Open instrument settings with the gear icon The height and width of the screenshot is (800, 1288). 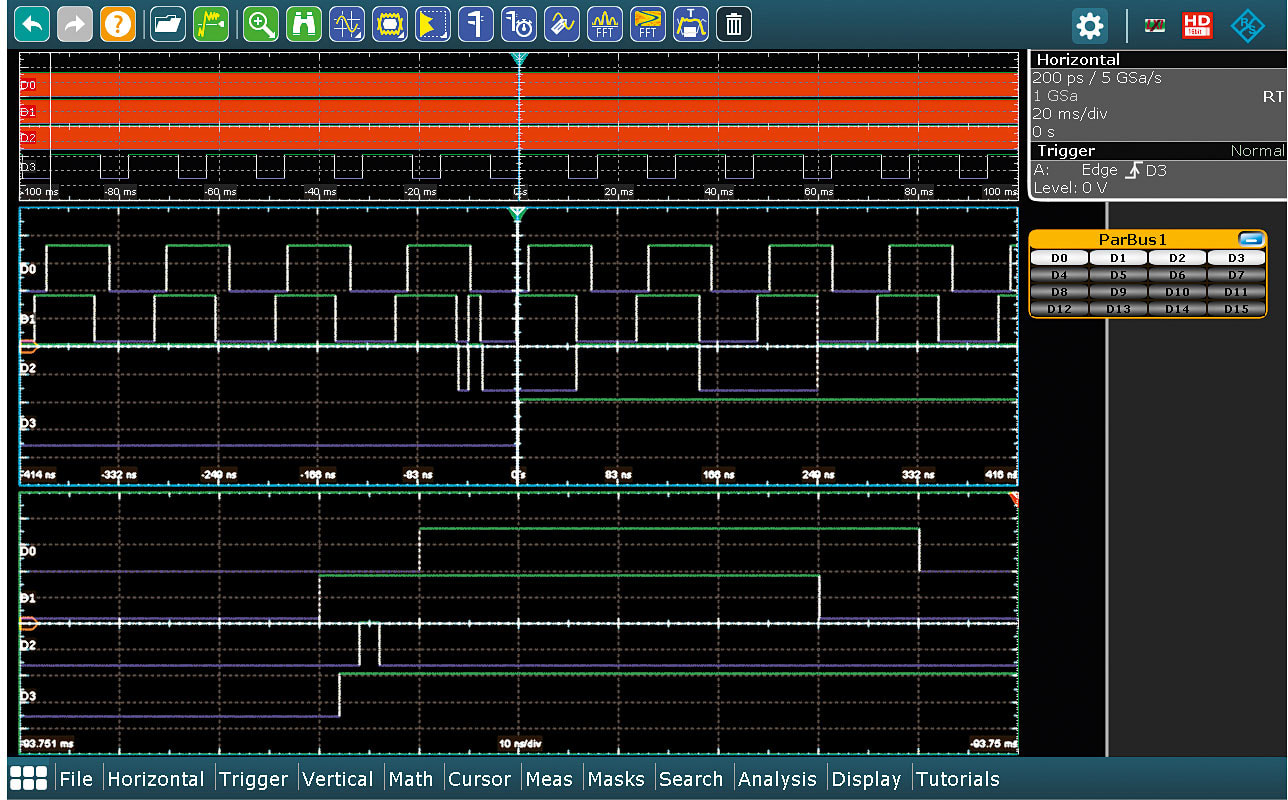pyautogui.click(x=1089, y=26)
